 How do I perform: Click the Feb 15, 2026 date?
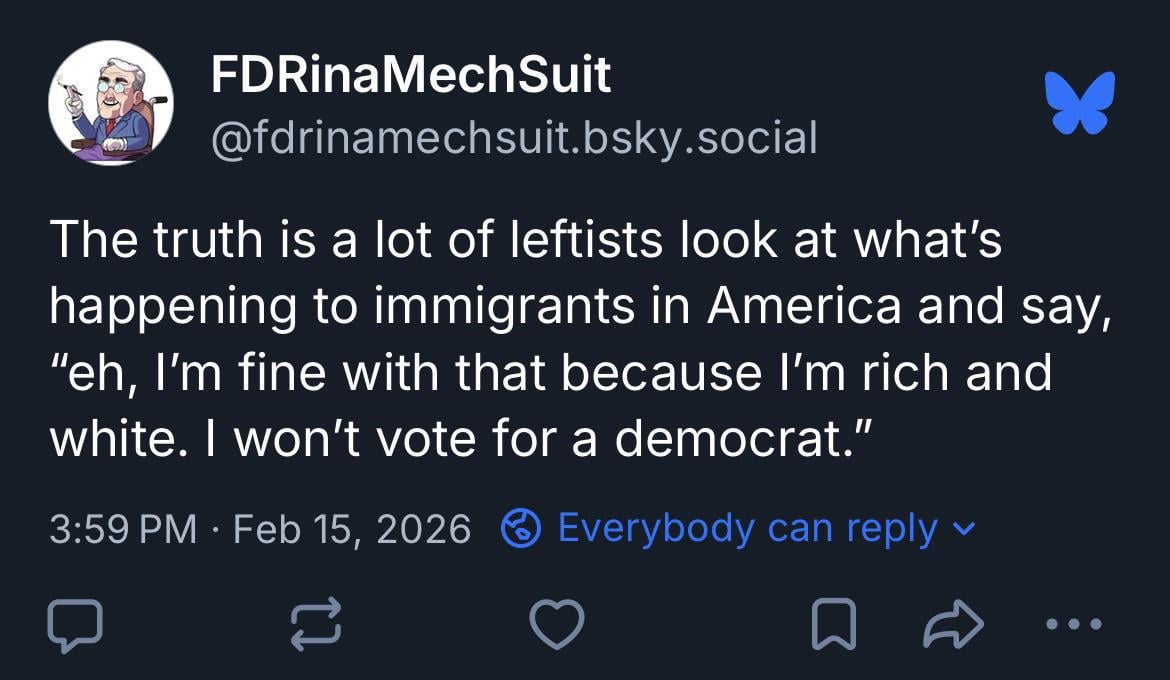click(x=351, y=528)
